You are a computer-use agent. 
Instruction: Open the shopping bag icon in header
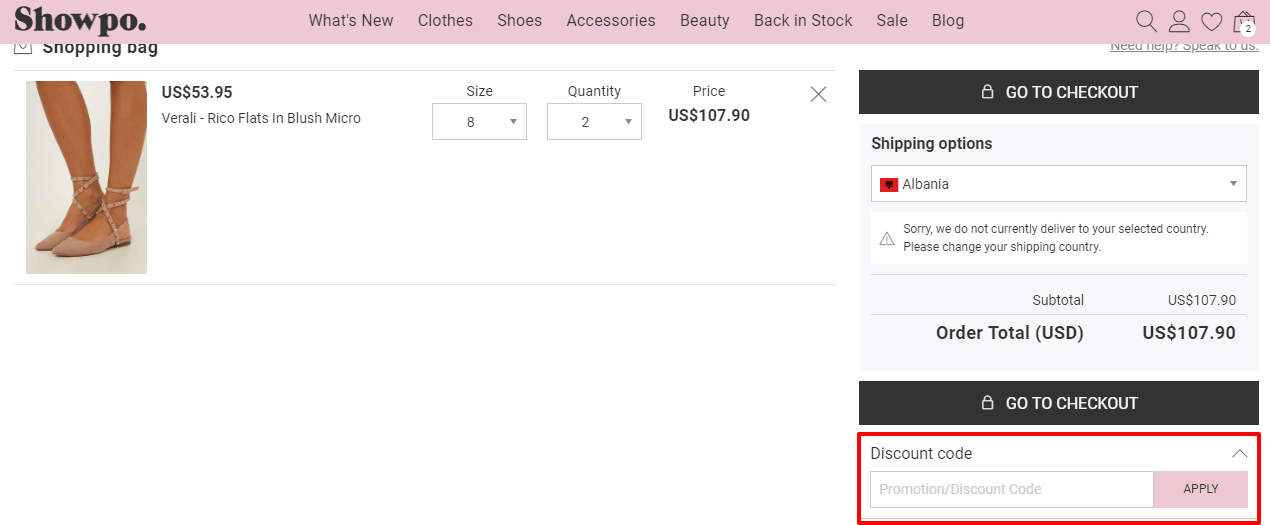[x=1244, y=22]
